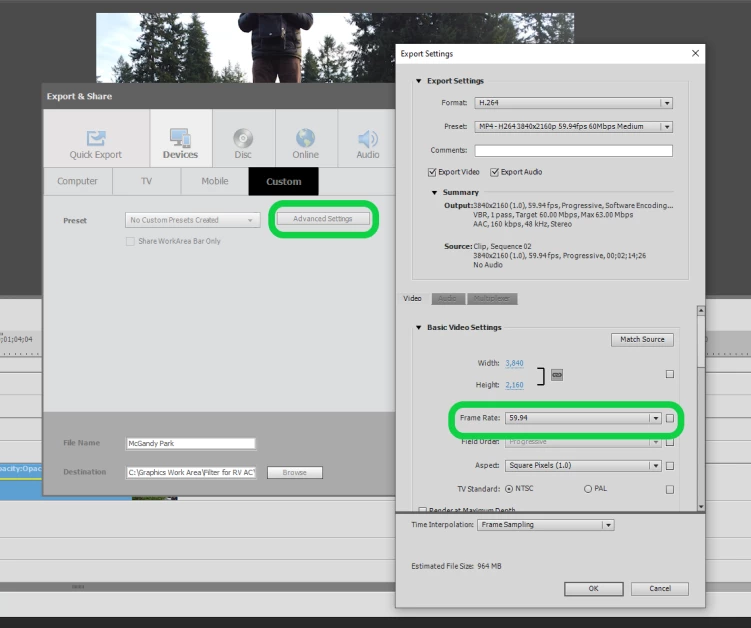Click the Estimated File Size 964 MB text

(456, 566)
